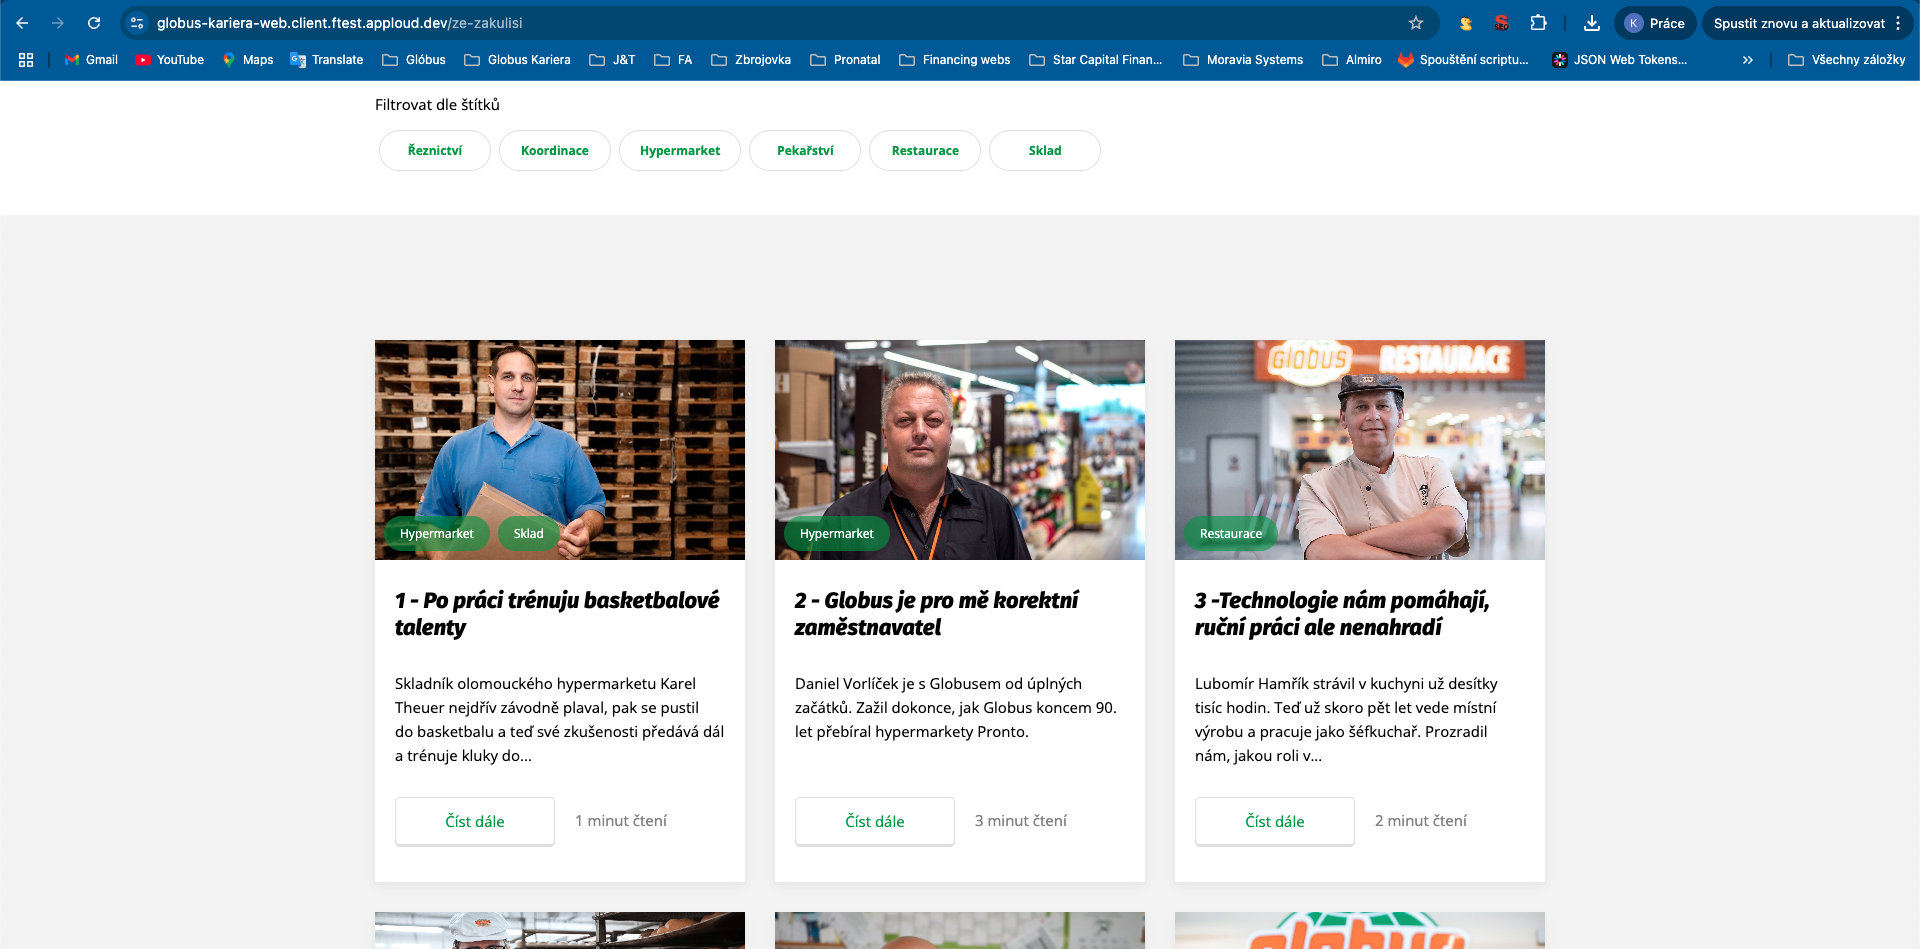Open the apps grid in bookmarks bar
The height and width of the screenshot is (949, 1920).
coord(26,60)
